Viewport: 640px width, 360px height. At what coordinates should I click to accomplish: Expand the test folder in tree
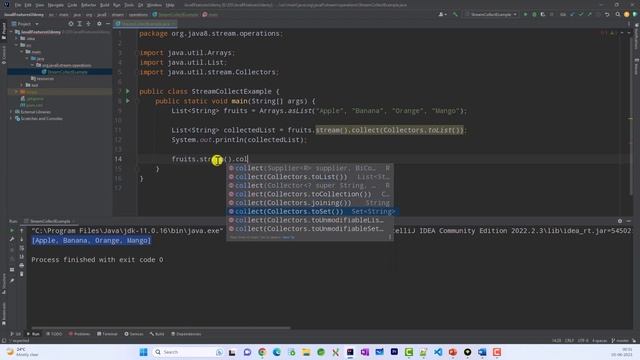[22, 85]
